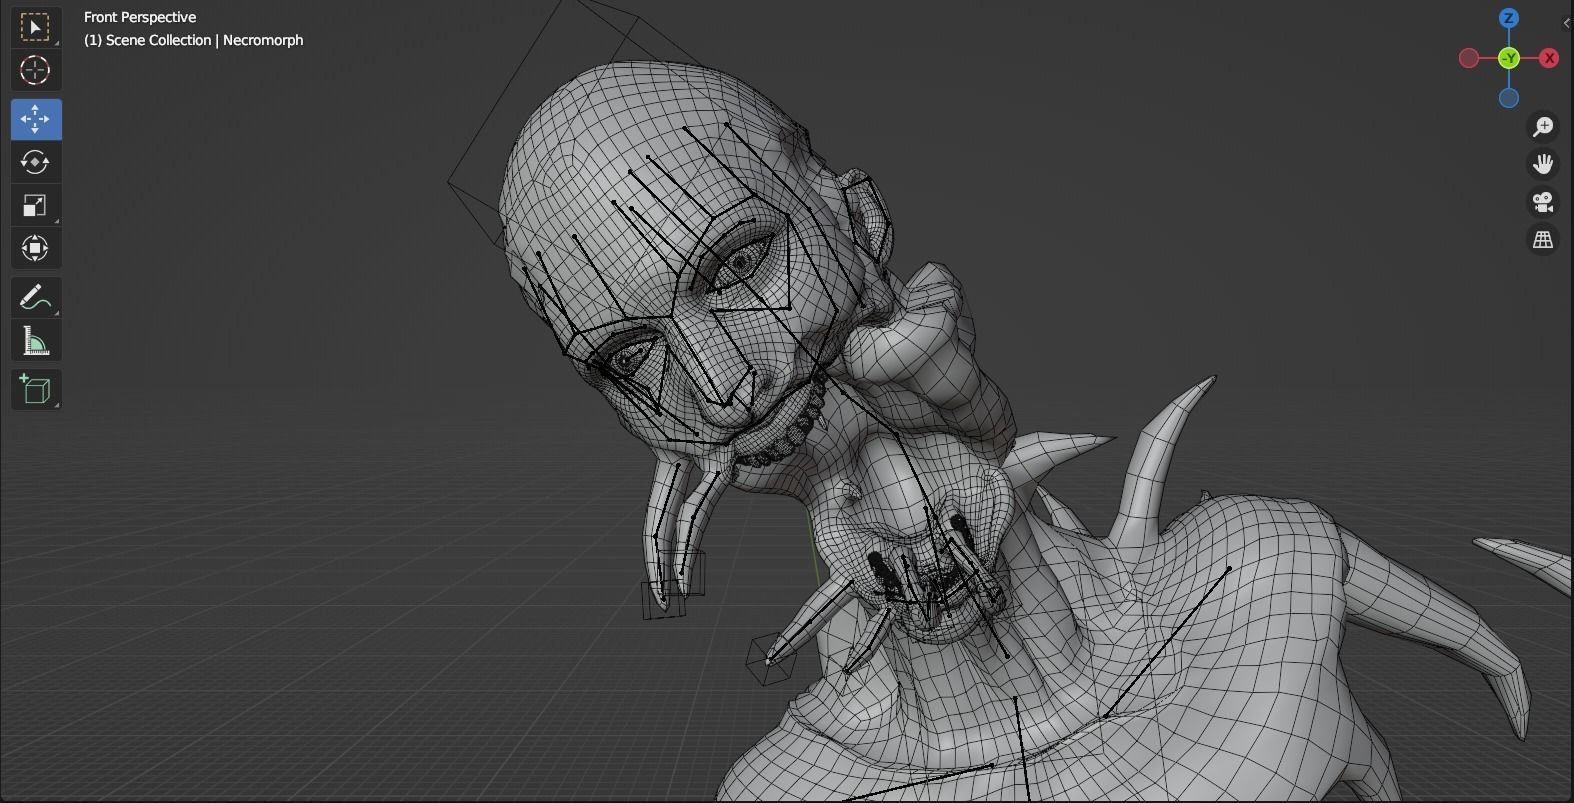Pick the Rotate tool
1574x803 pixels.
(35, 162)
